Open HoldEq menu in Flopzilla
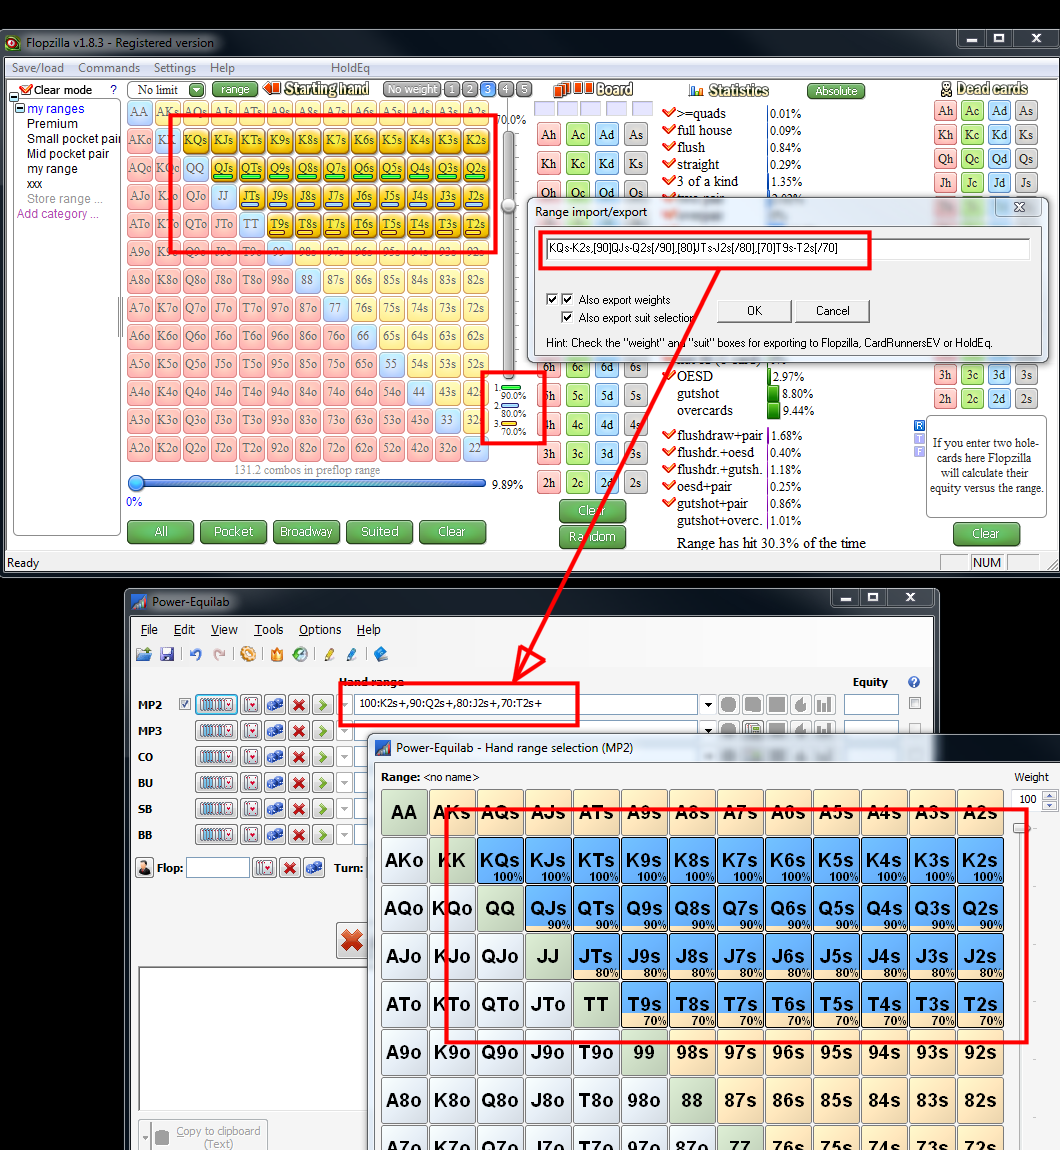1060x1150 pixels. 350,67
